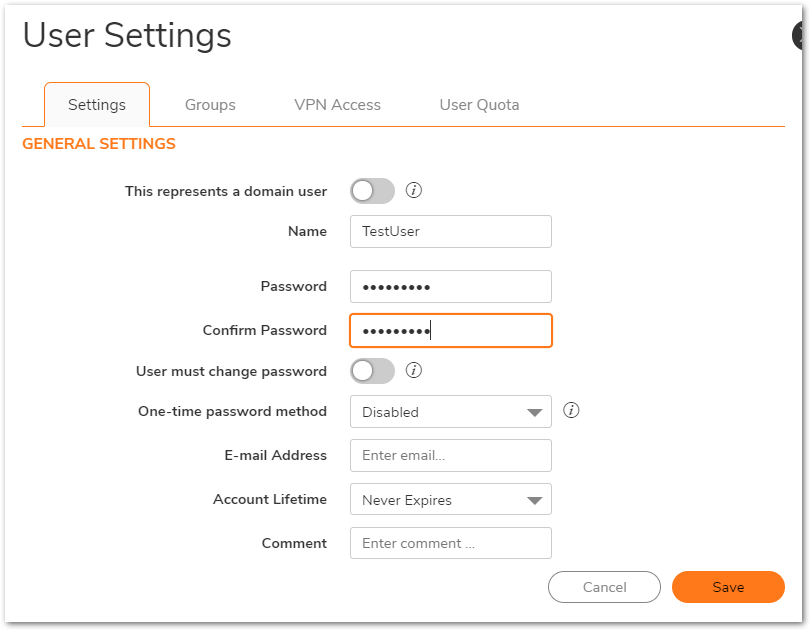Turn on 'User must change password' switch
811x631 pixels.
372,371
